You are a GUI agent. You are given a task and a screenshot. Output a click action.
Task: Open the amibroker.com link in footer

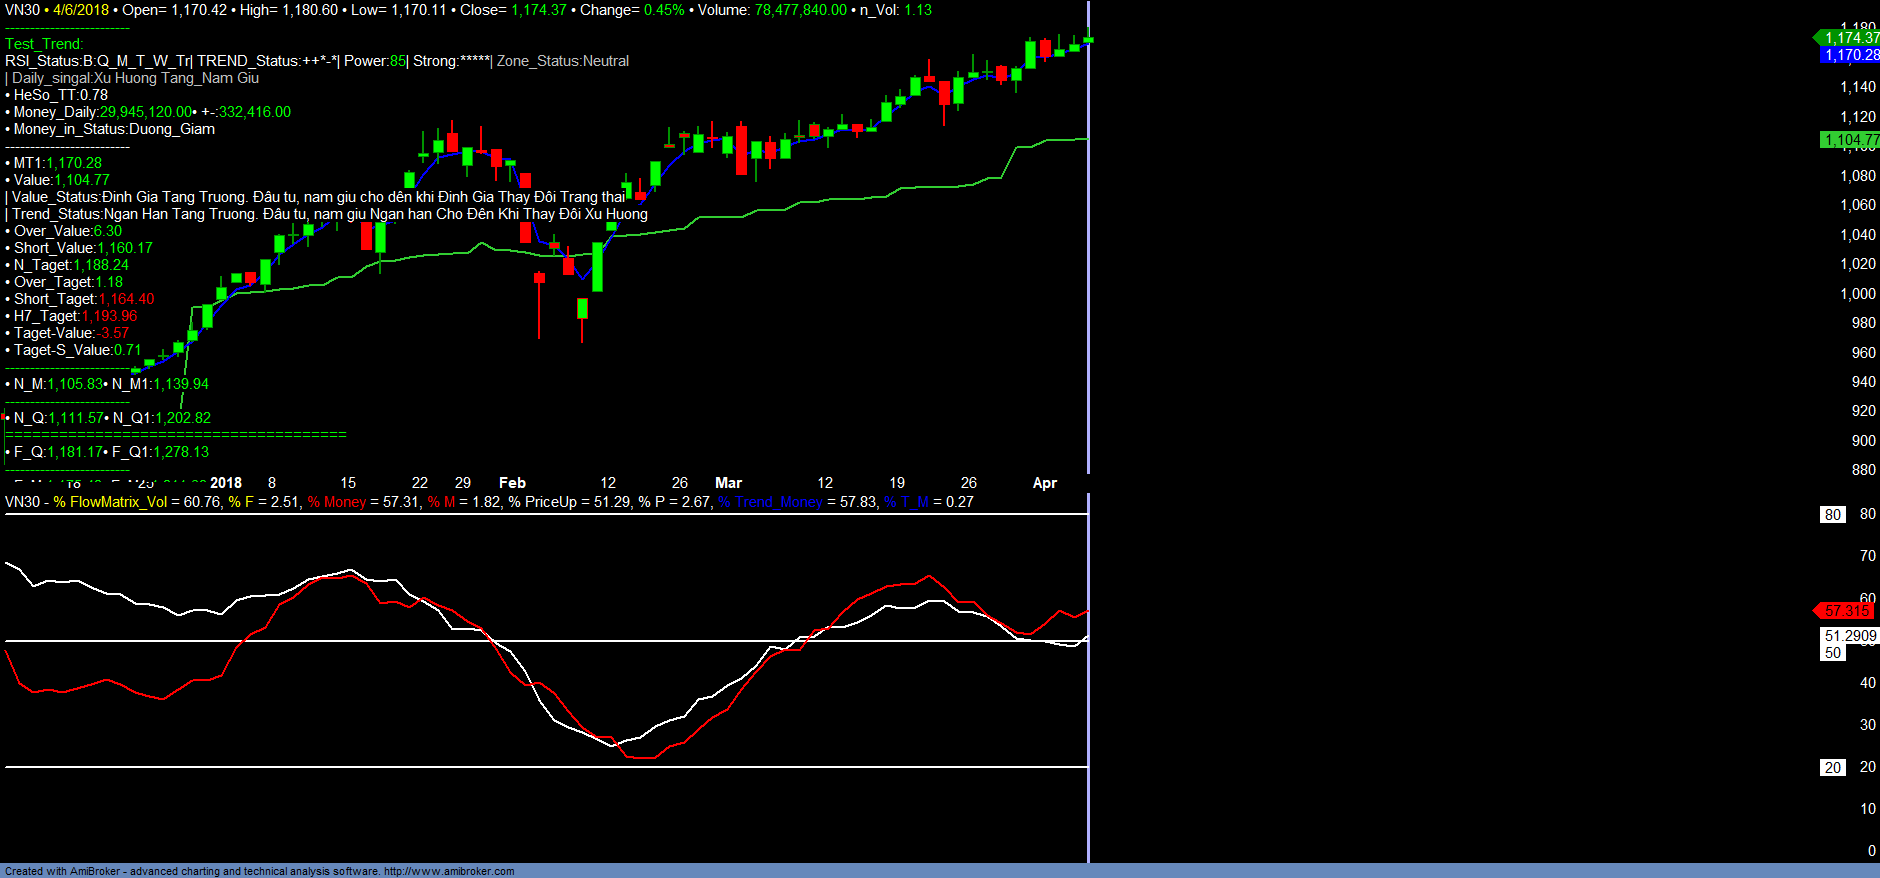coord(449,871)
